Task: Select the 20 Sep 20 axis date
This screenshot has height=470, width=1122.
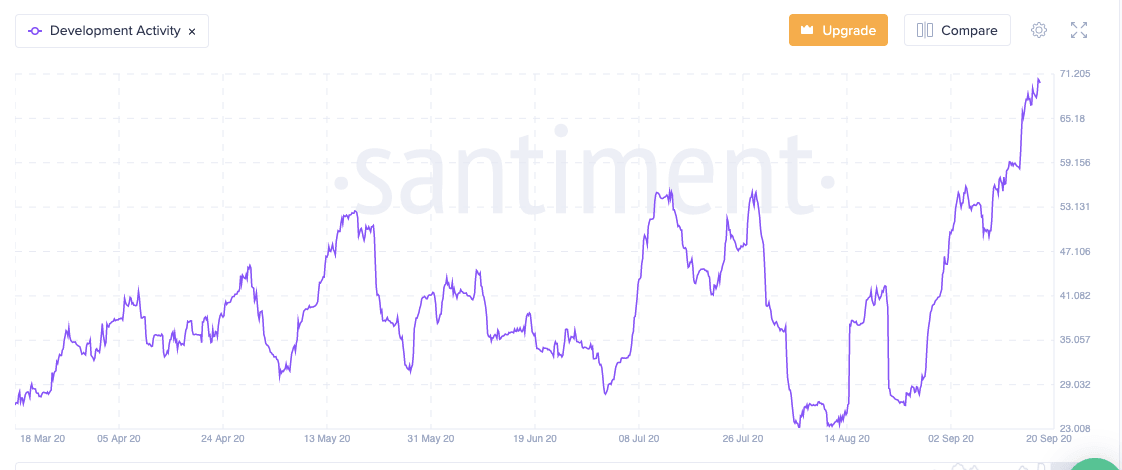Action: click(x=1047, y=438)
